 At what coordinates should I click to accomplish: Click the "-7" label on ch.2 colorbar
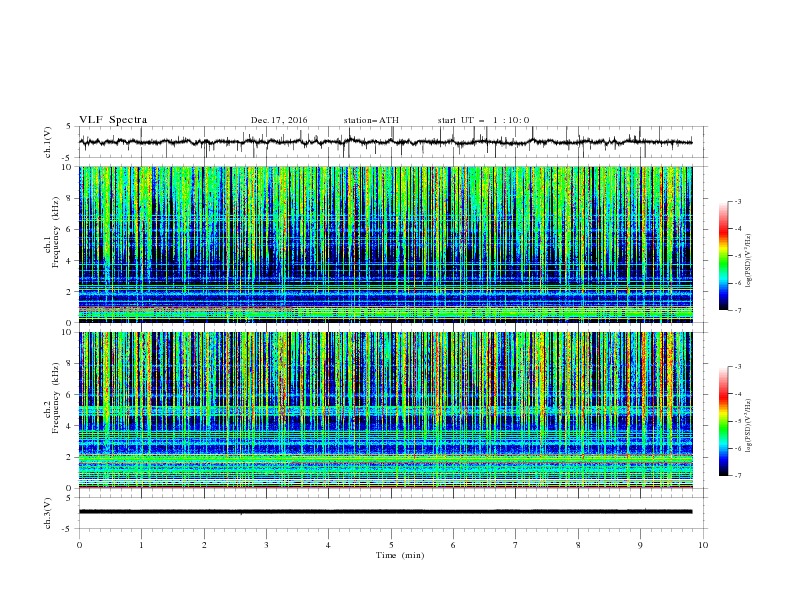click(x=737, y=475)
